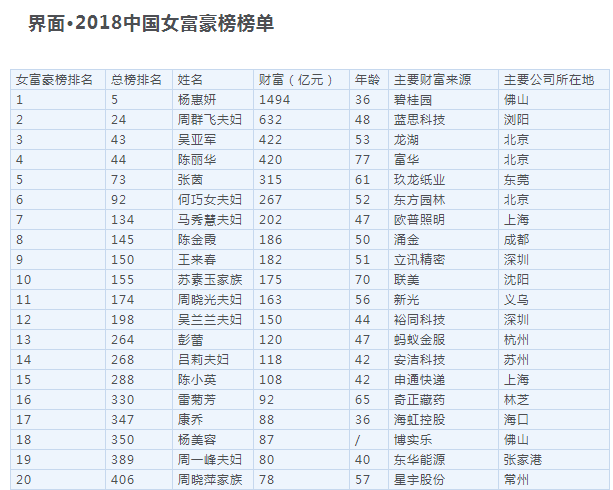Select the name 吴兰兰夫妇

(x=210, y=319)
